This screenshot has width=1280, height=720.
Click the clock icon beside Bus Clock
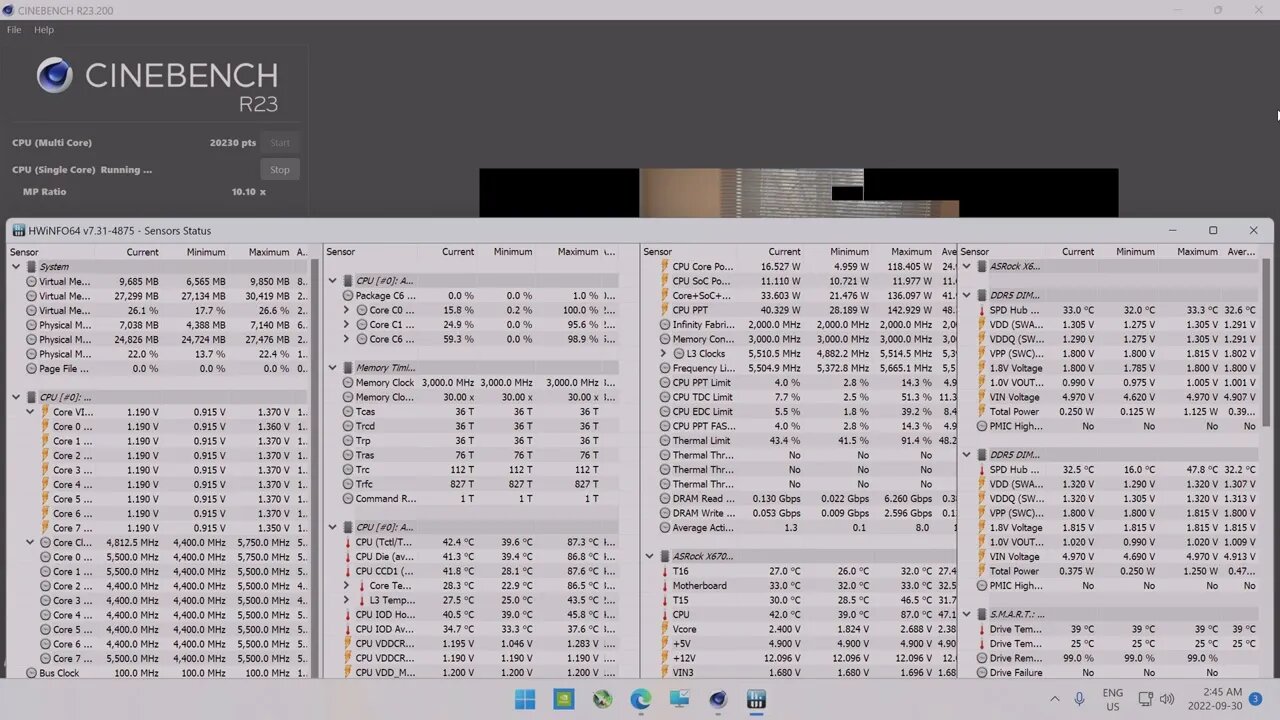(31, 673)
